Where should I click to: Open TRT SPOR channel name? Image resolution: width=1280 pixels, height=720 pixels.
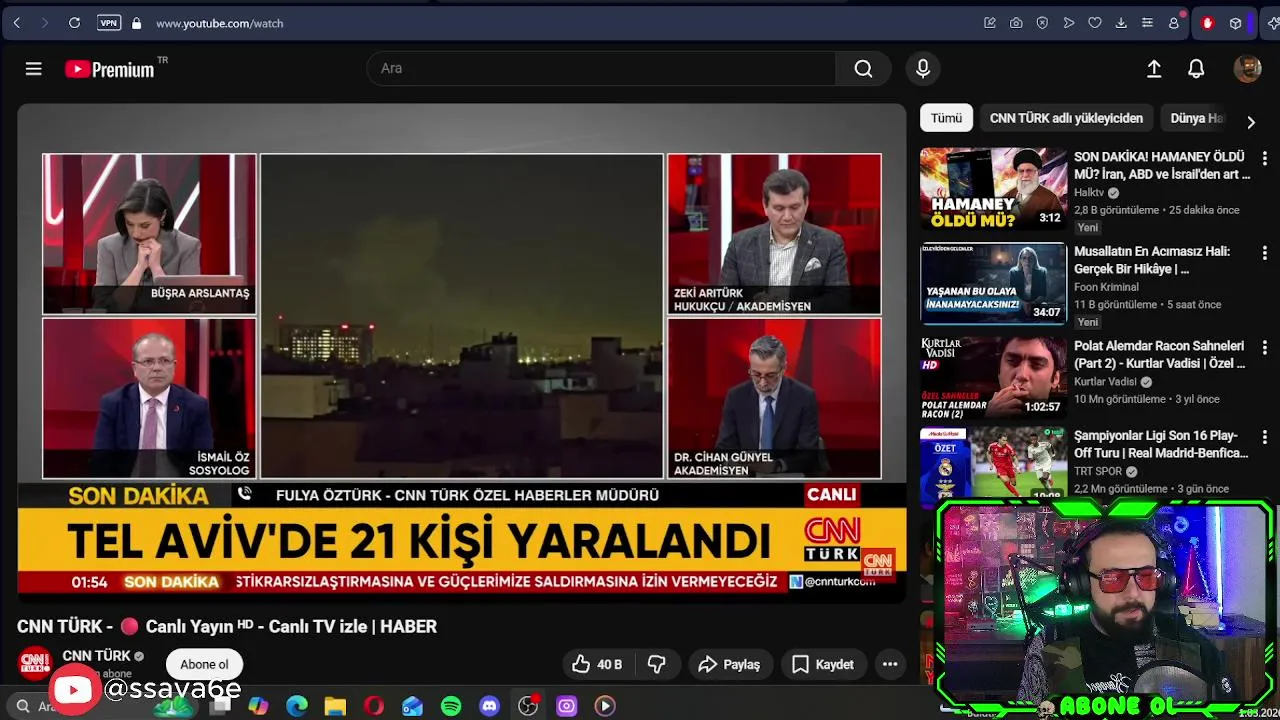click(1098, 471)
